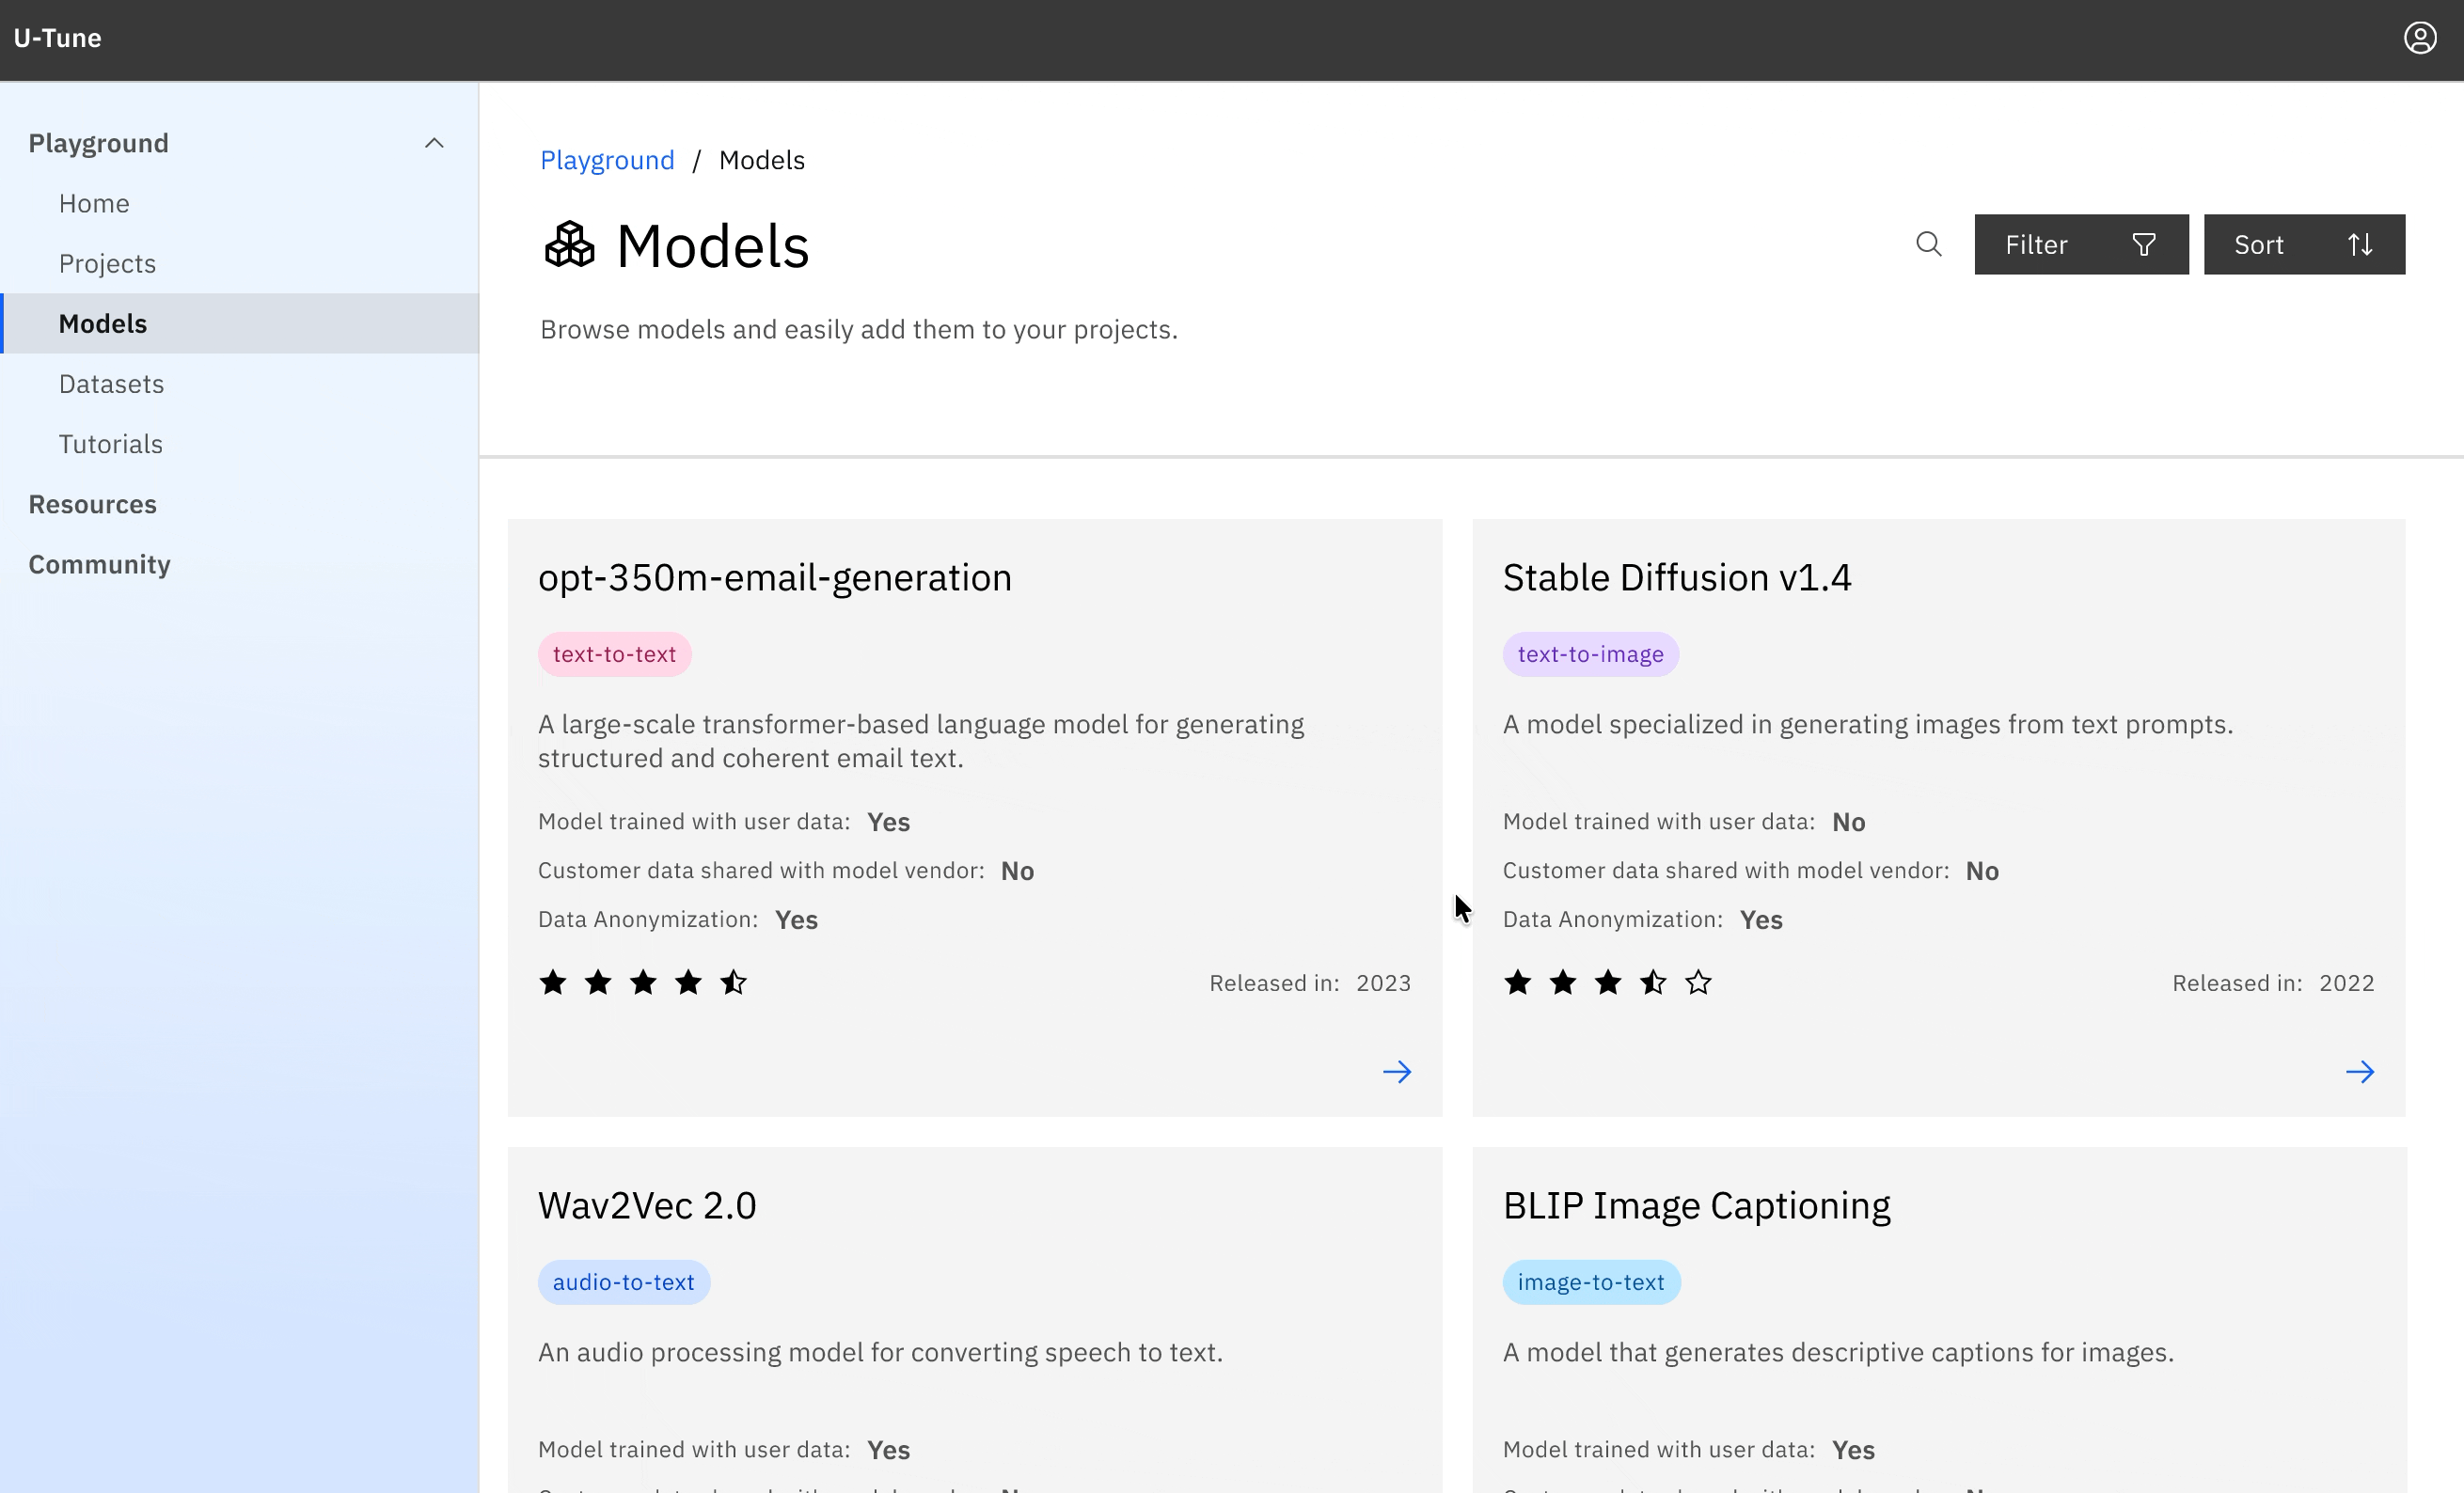The height and width of the screenshot is (1493, 2464).
Task: Go to Datasets in sidebar
Action: coord(111,384)
